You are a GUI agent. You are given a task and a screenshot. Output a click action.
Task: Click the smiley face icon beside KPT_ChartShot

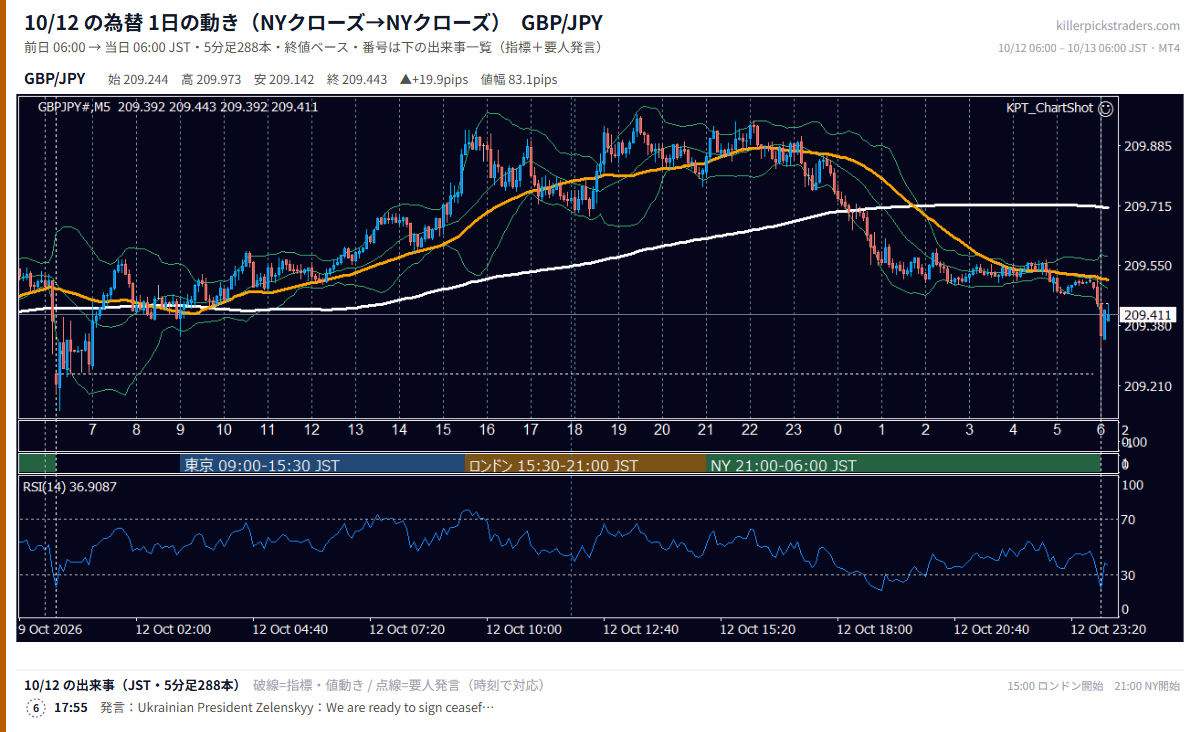click(1105, 108)
